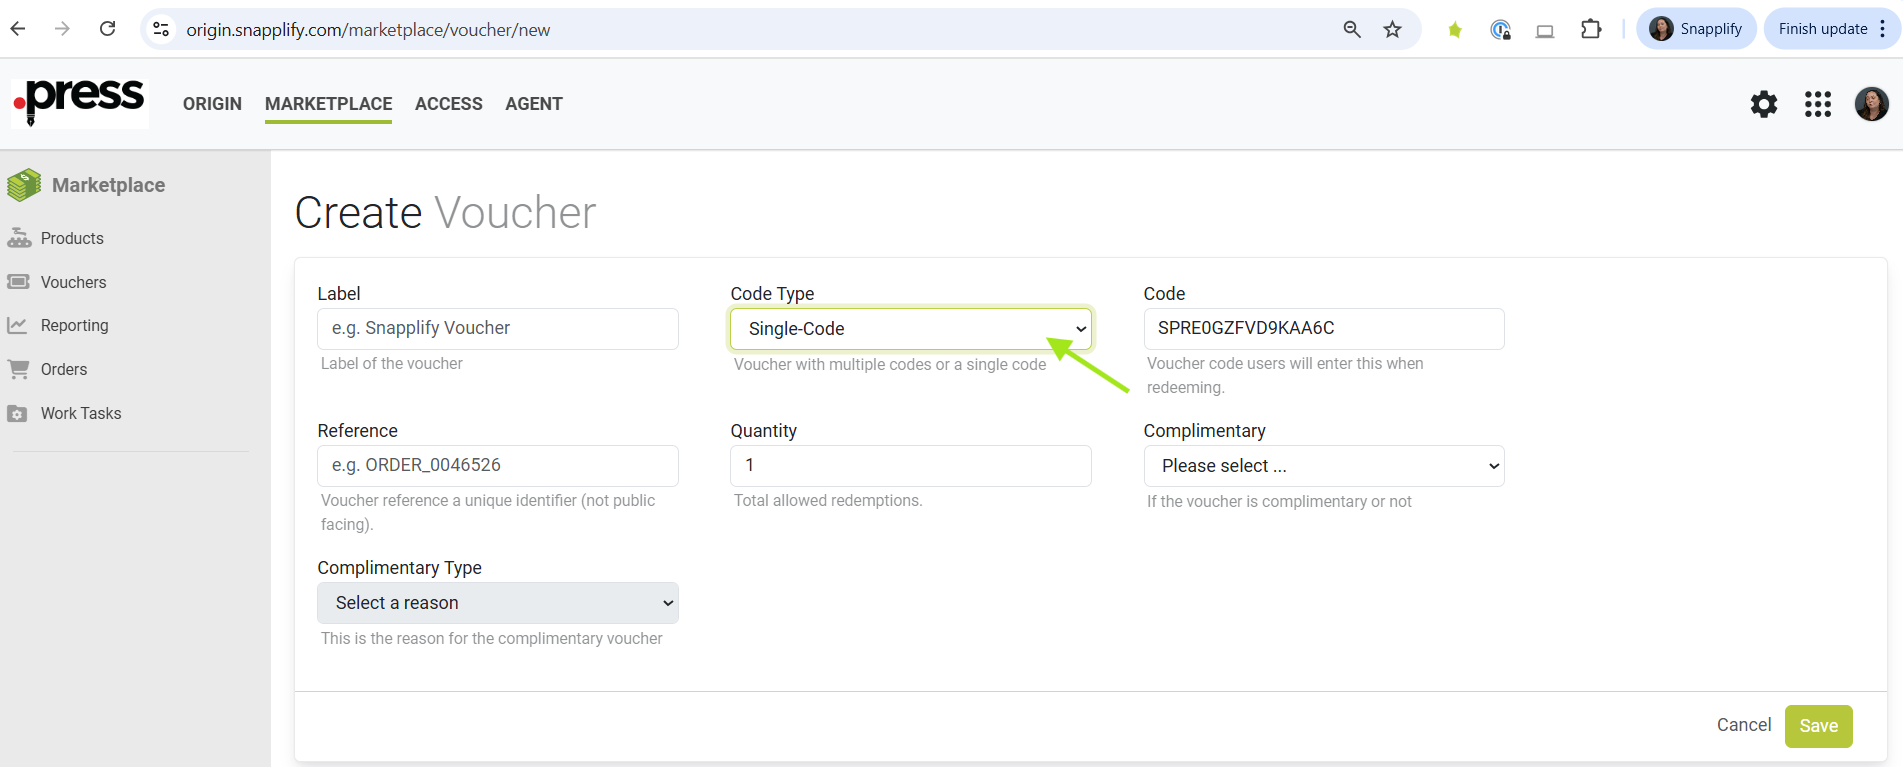Click the press logo
Image resolution: width=1903 pixels, height=767 pixels.
[x=80, y=102]
